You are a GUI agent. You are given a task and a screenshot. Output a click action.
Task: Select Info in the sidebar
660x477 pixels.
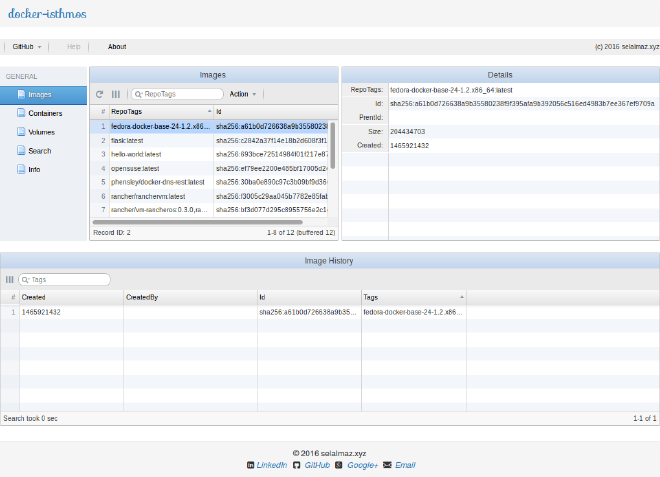pos(43,169)
